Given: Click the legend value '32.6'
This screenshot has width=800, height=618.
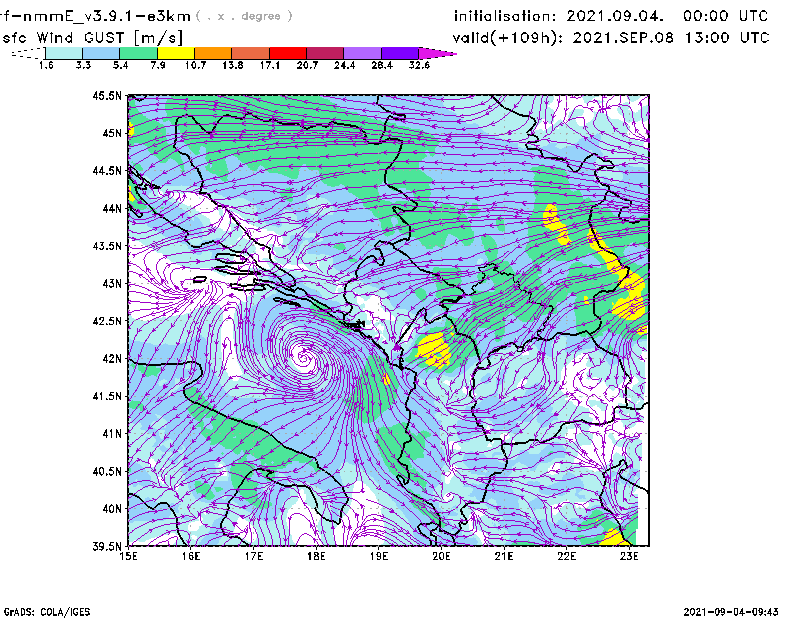Looking at the screenshot, I should tap(419, 65).
